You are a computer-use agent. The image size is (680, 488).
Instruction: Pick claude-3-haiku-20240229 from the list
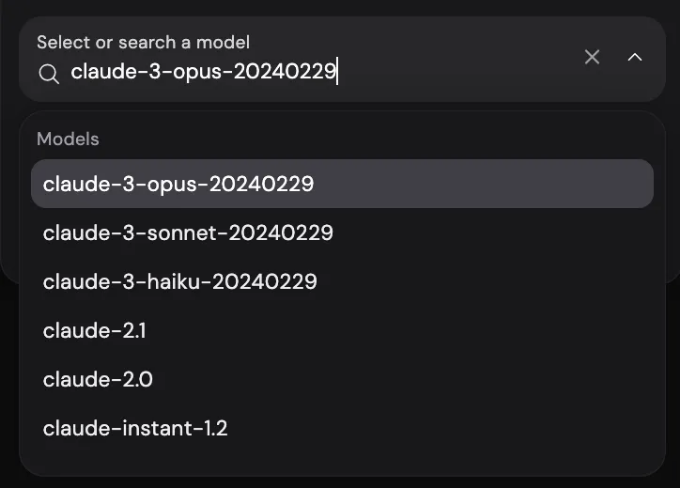(342, 282)
